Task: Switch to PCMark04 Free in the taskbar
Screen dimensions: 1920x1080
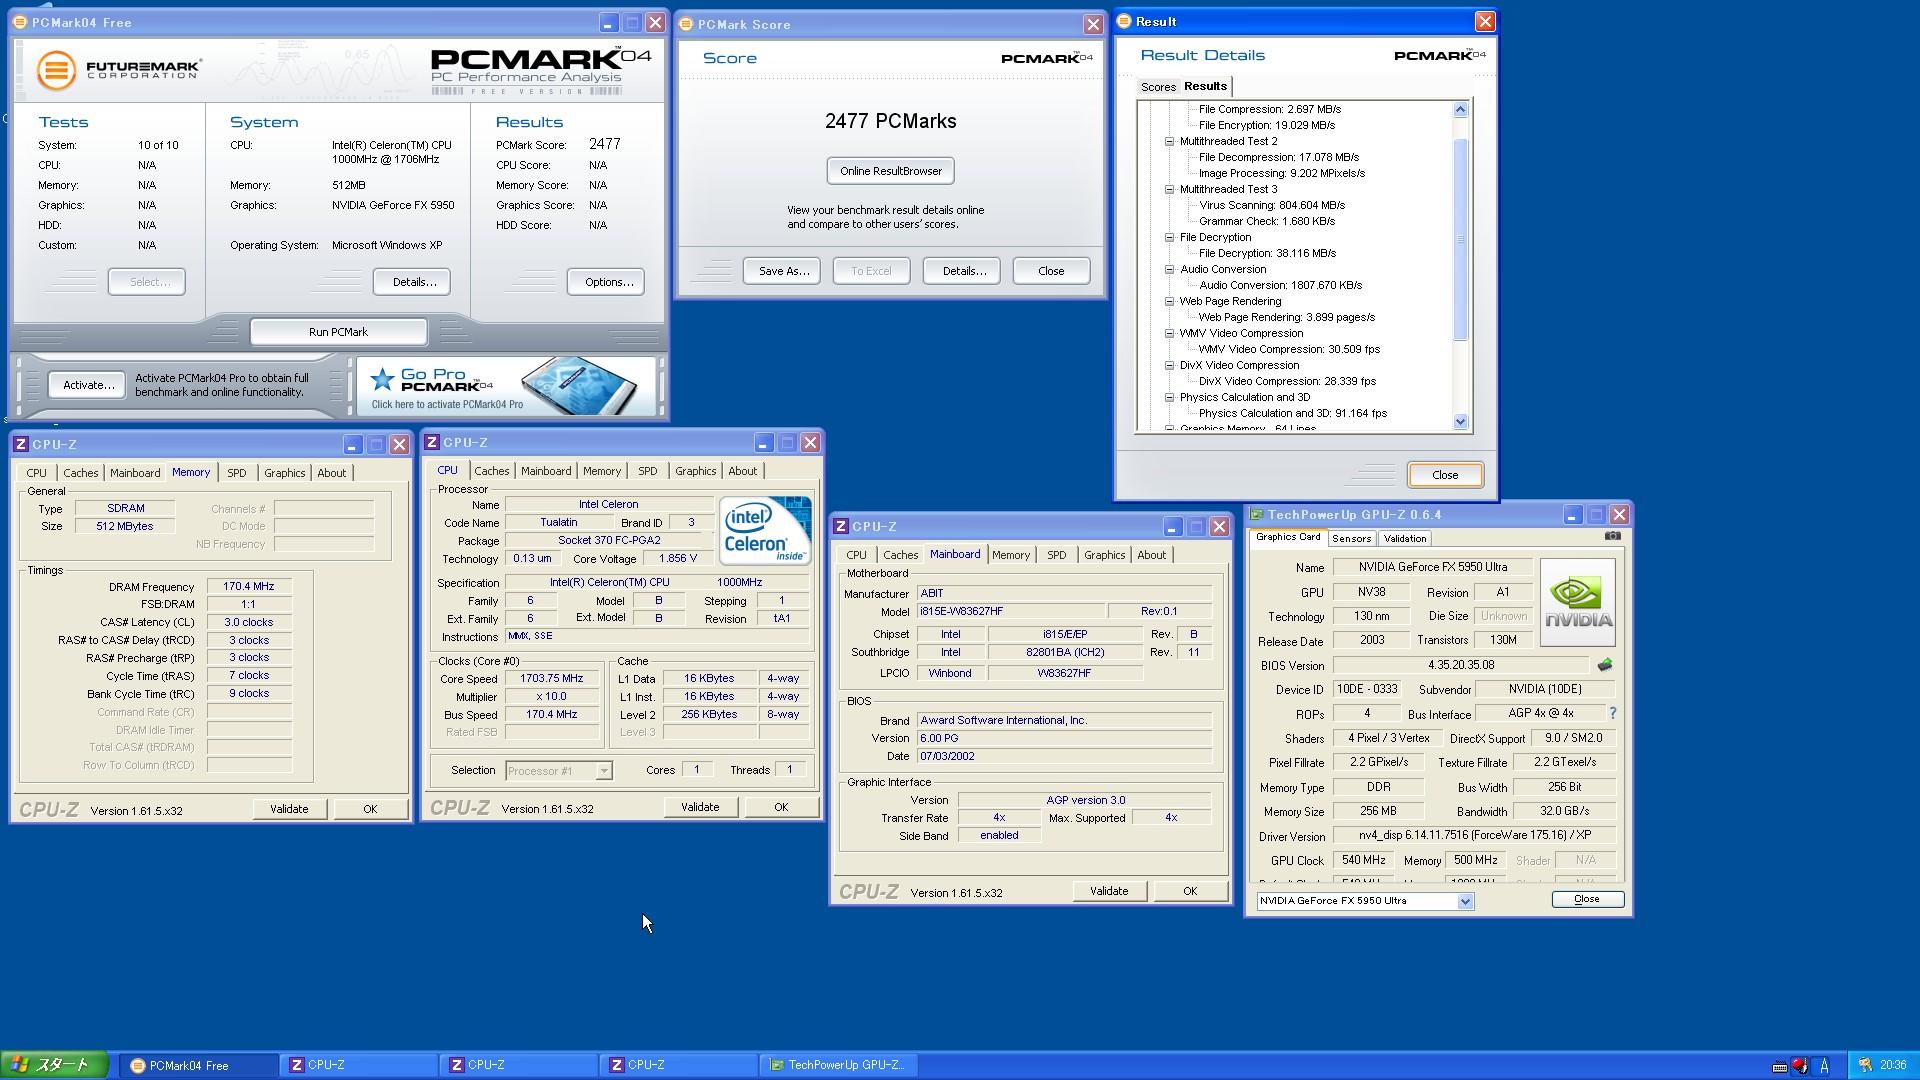Action: [199, 1065]
